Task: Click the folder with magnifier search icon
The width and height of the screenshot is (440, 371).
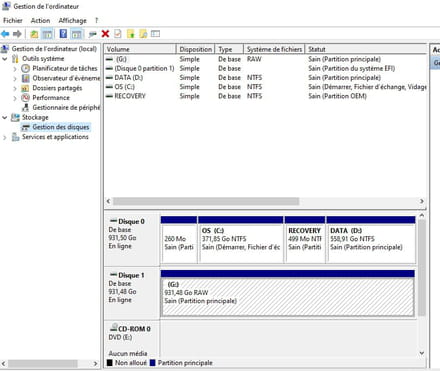Action: (143, 34)
